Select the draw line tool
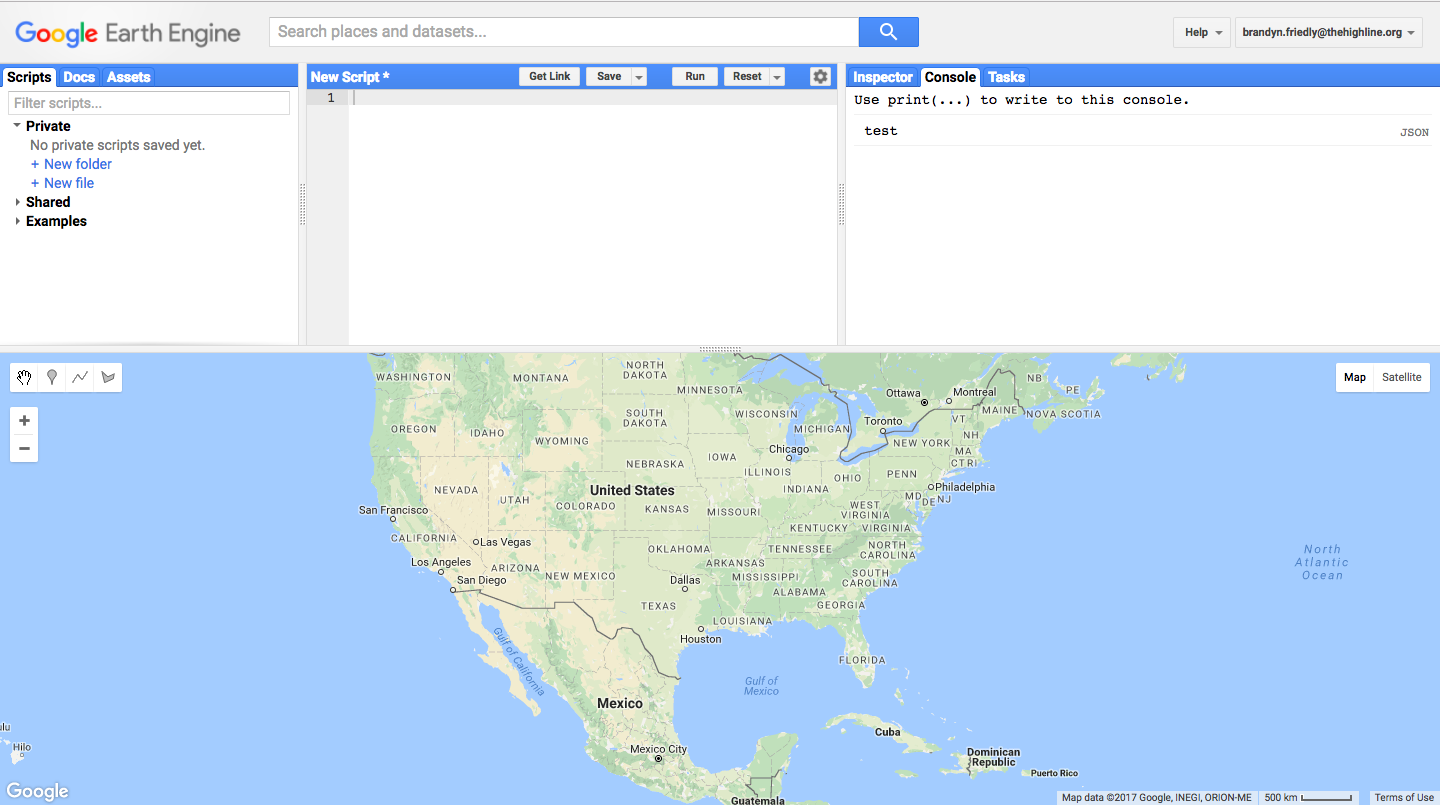 click(x=80, y=377)
